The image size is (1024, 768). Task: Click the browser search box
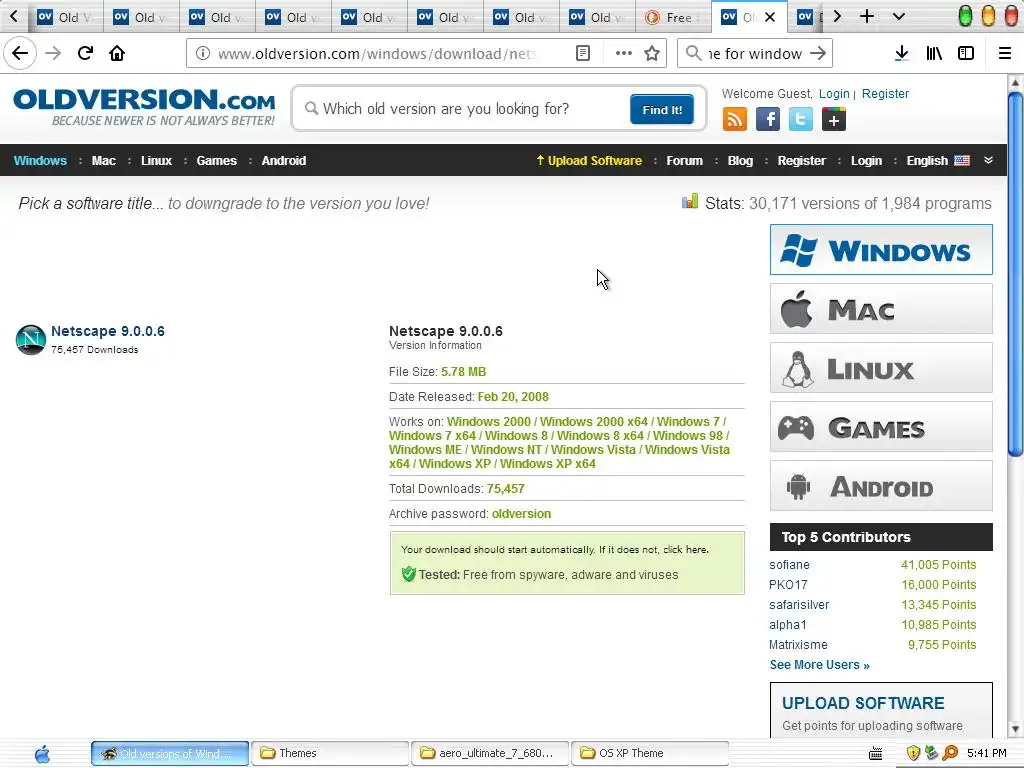754,54
